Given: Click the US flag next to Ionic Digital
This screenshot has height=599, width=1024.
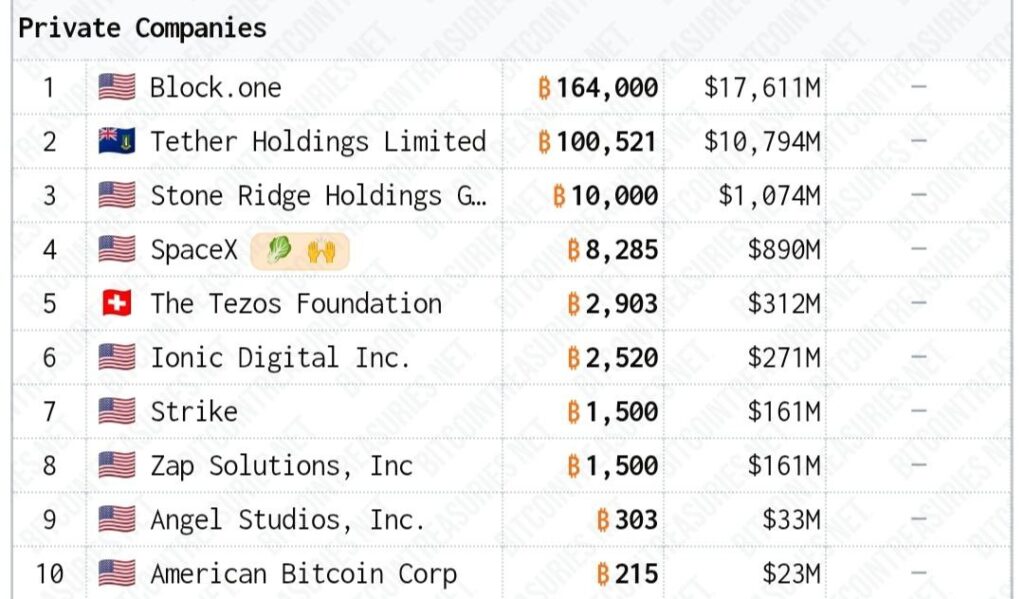Looking at the screenshot, I should (116, 358).
